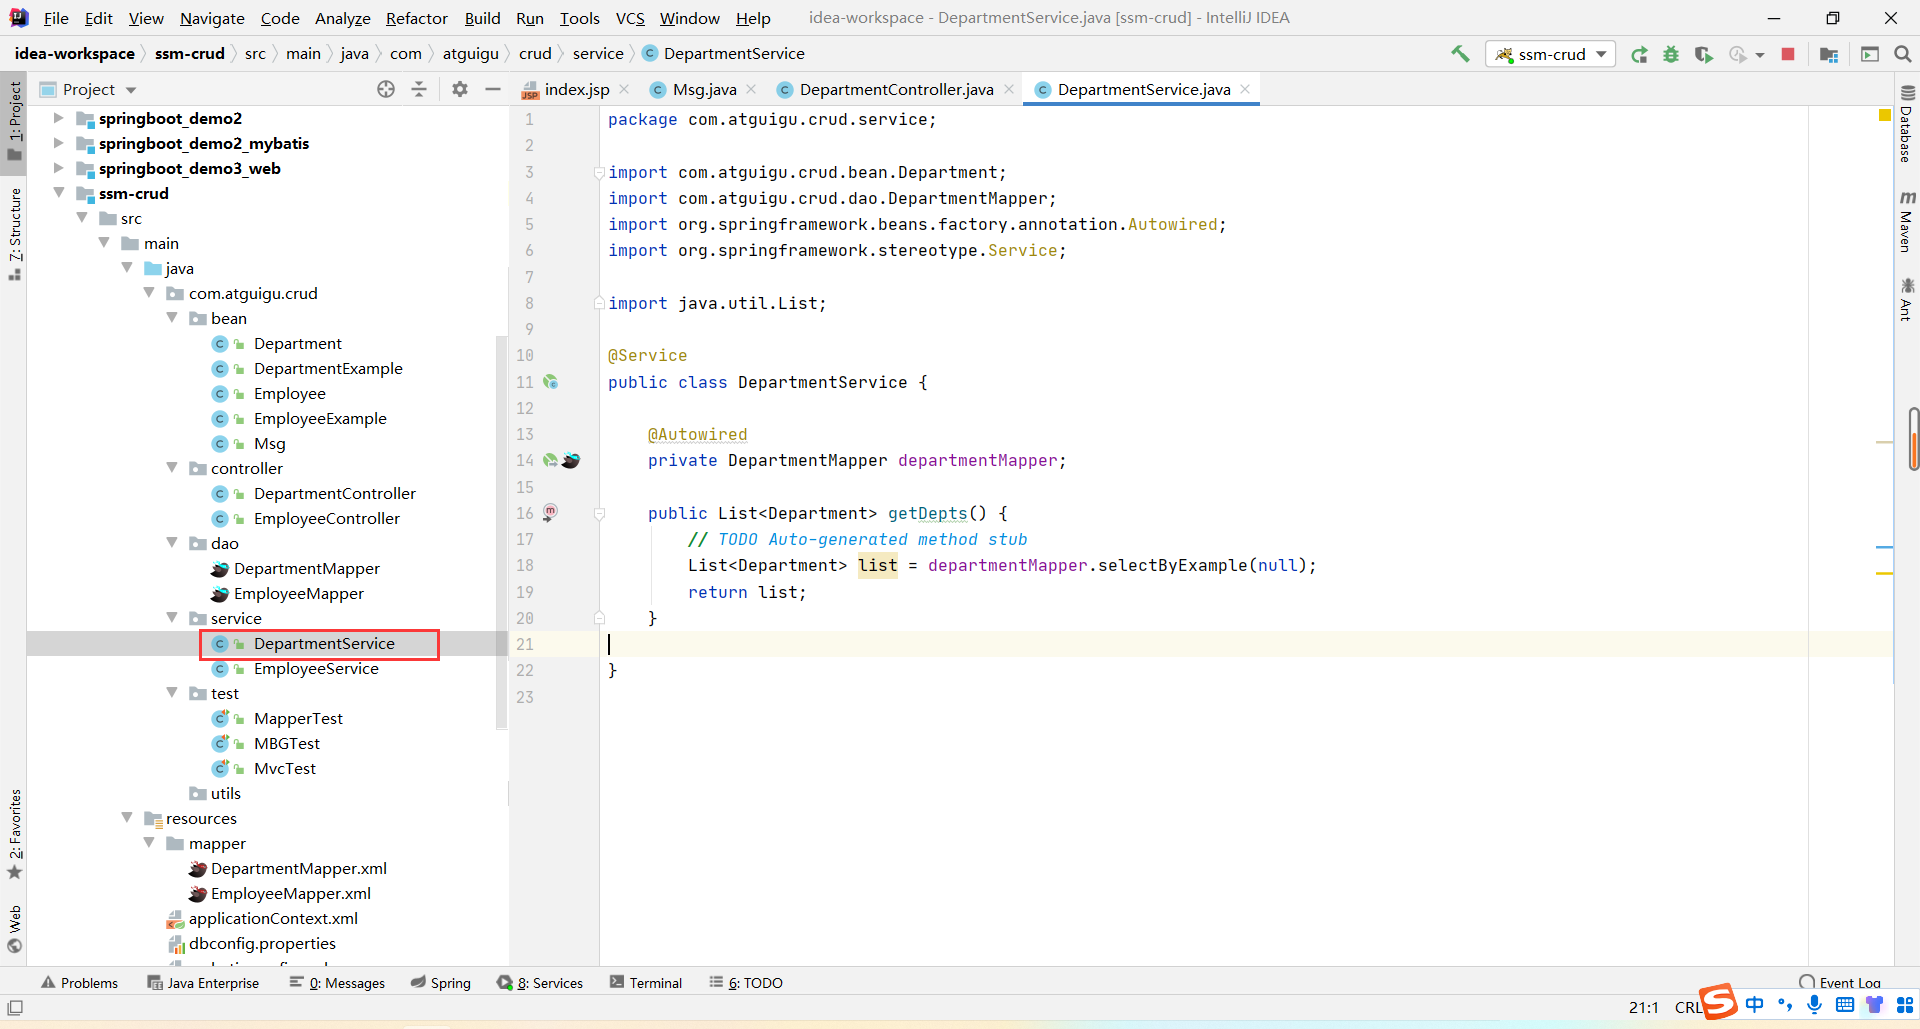Select EmployeeService in the project tree
The width and height of the screenshot is (1920, 1029).
pyautogui.click(x=316, y=668)
